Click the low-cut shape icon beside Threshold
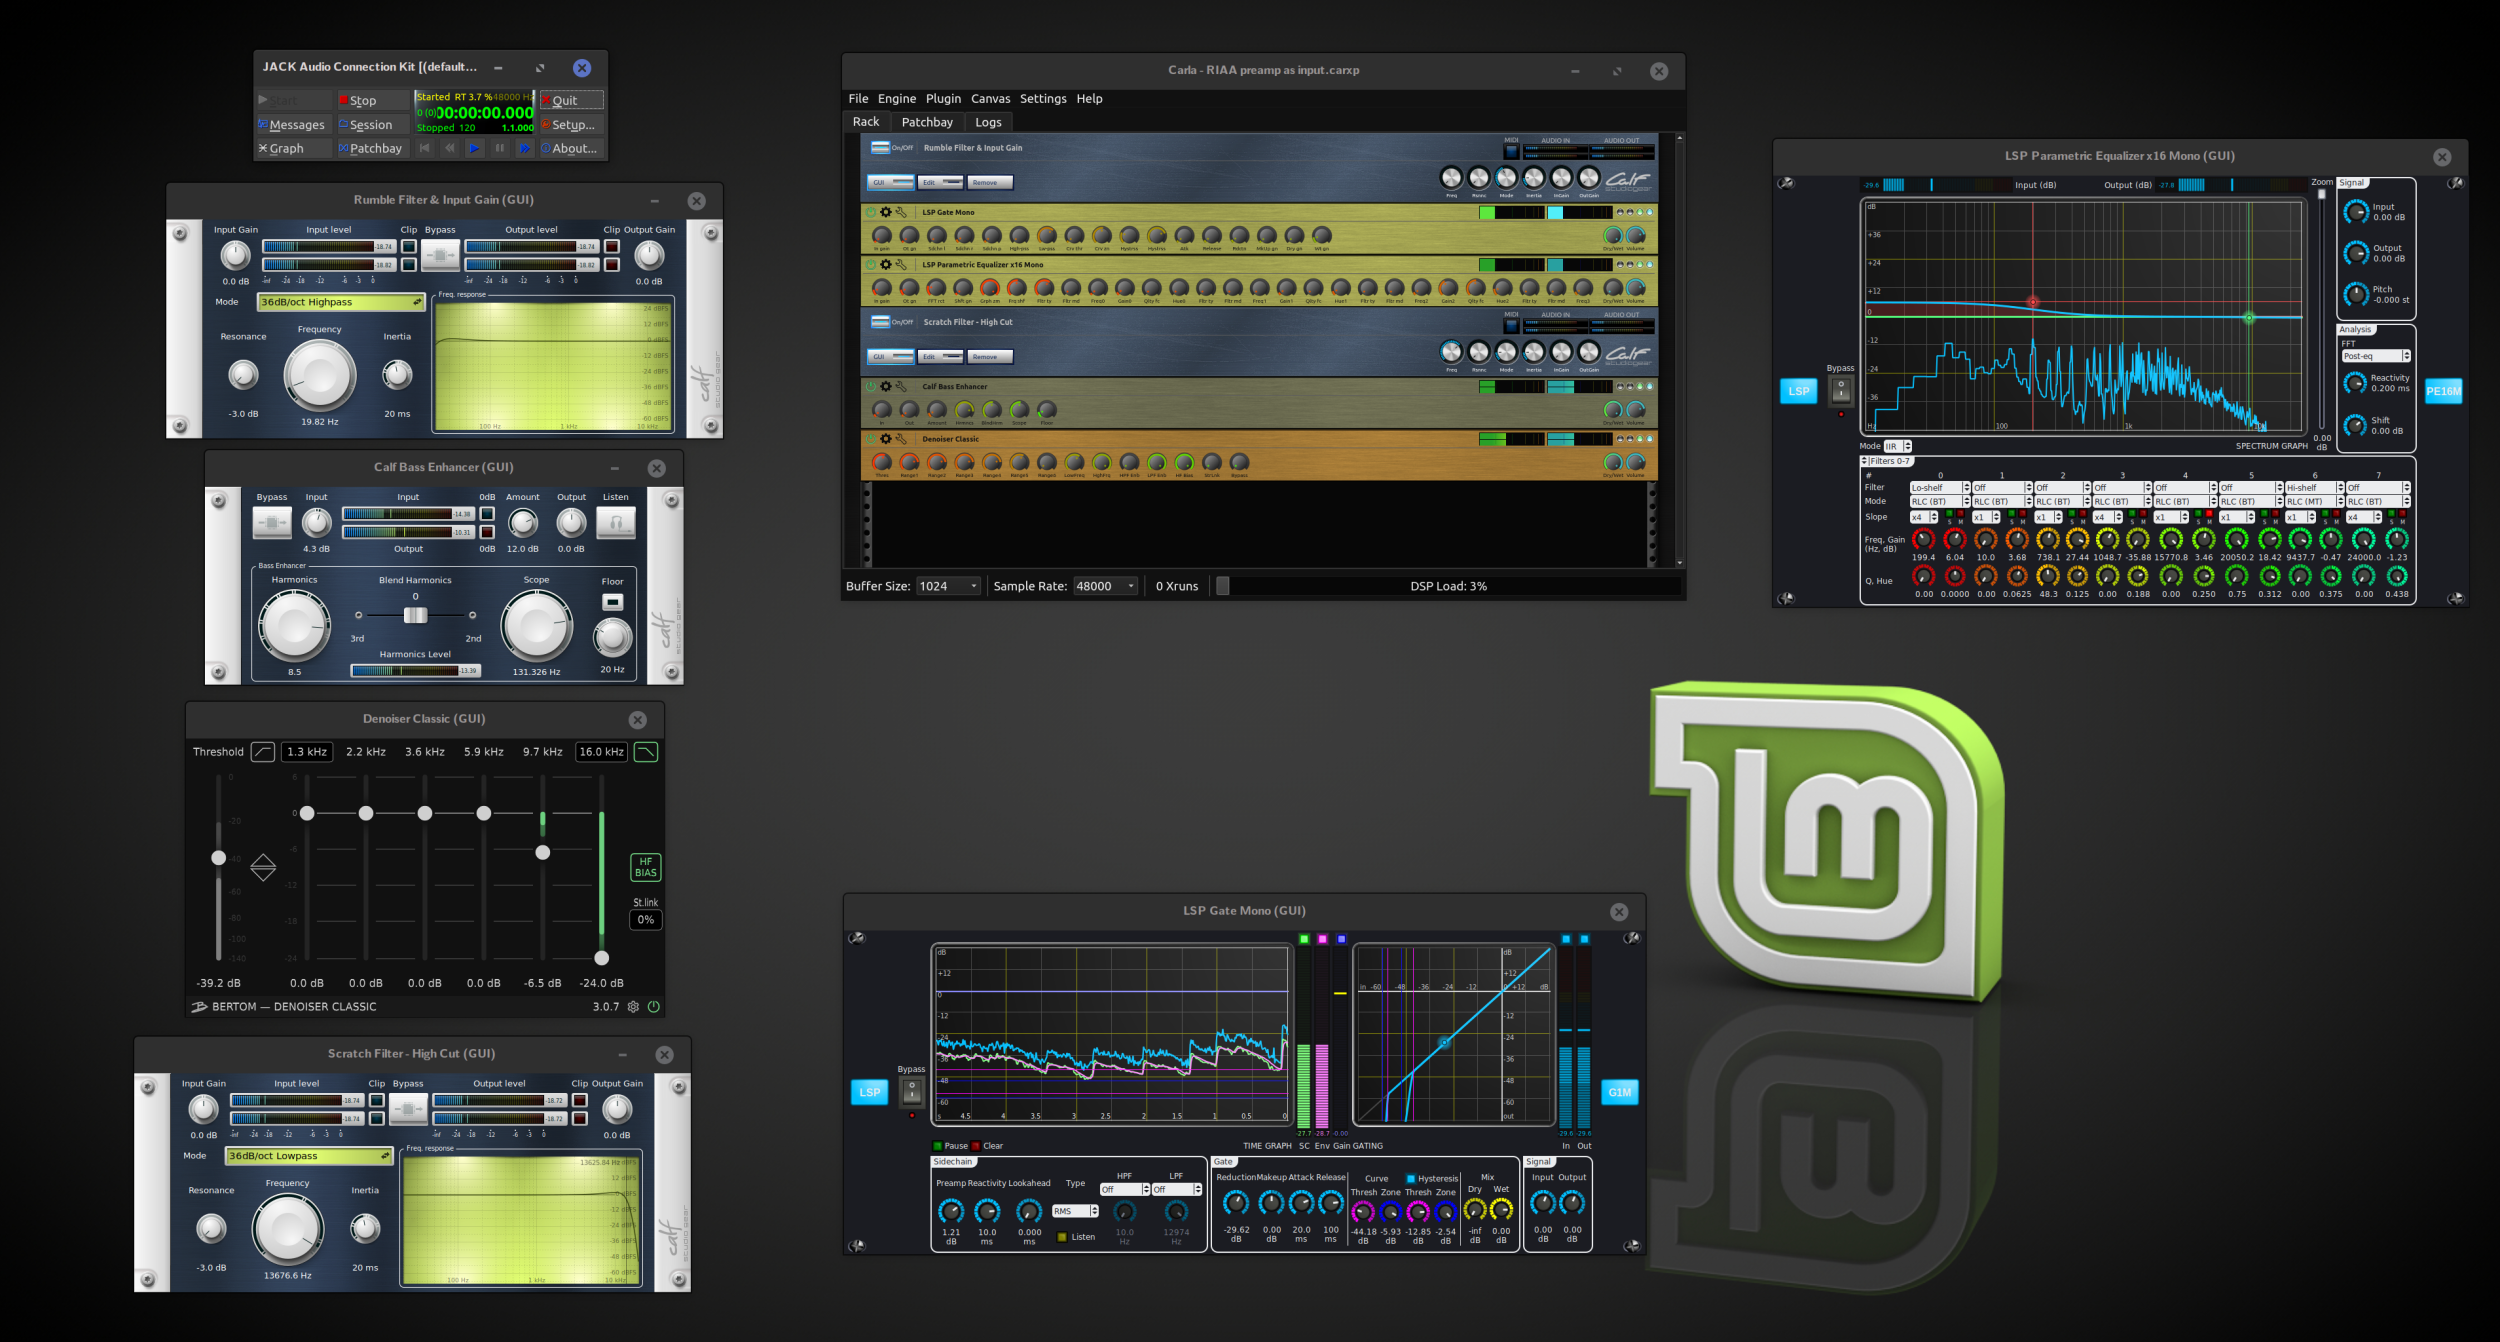This screenshot has height=1342, width=2500. tap(263, 752)
